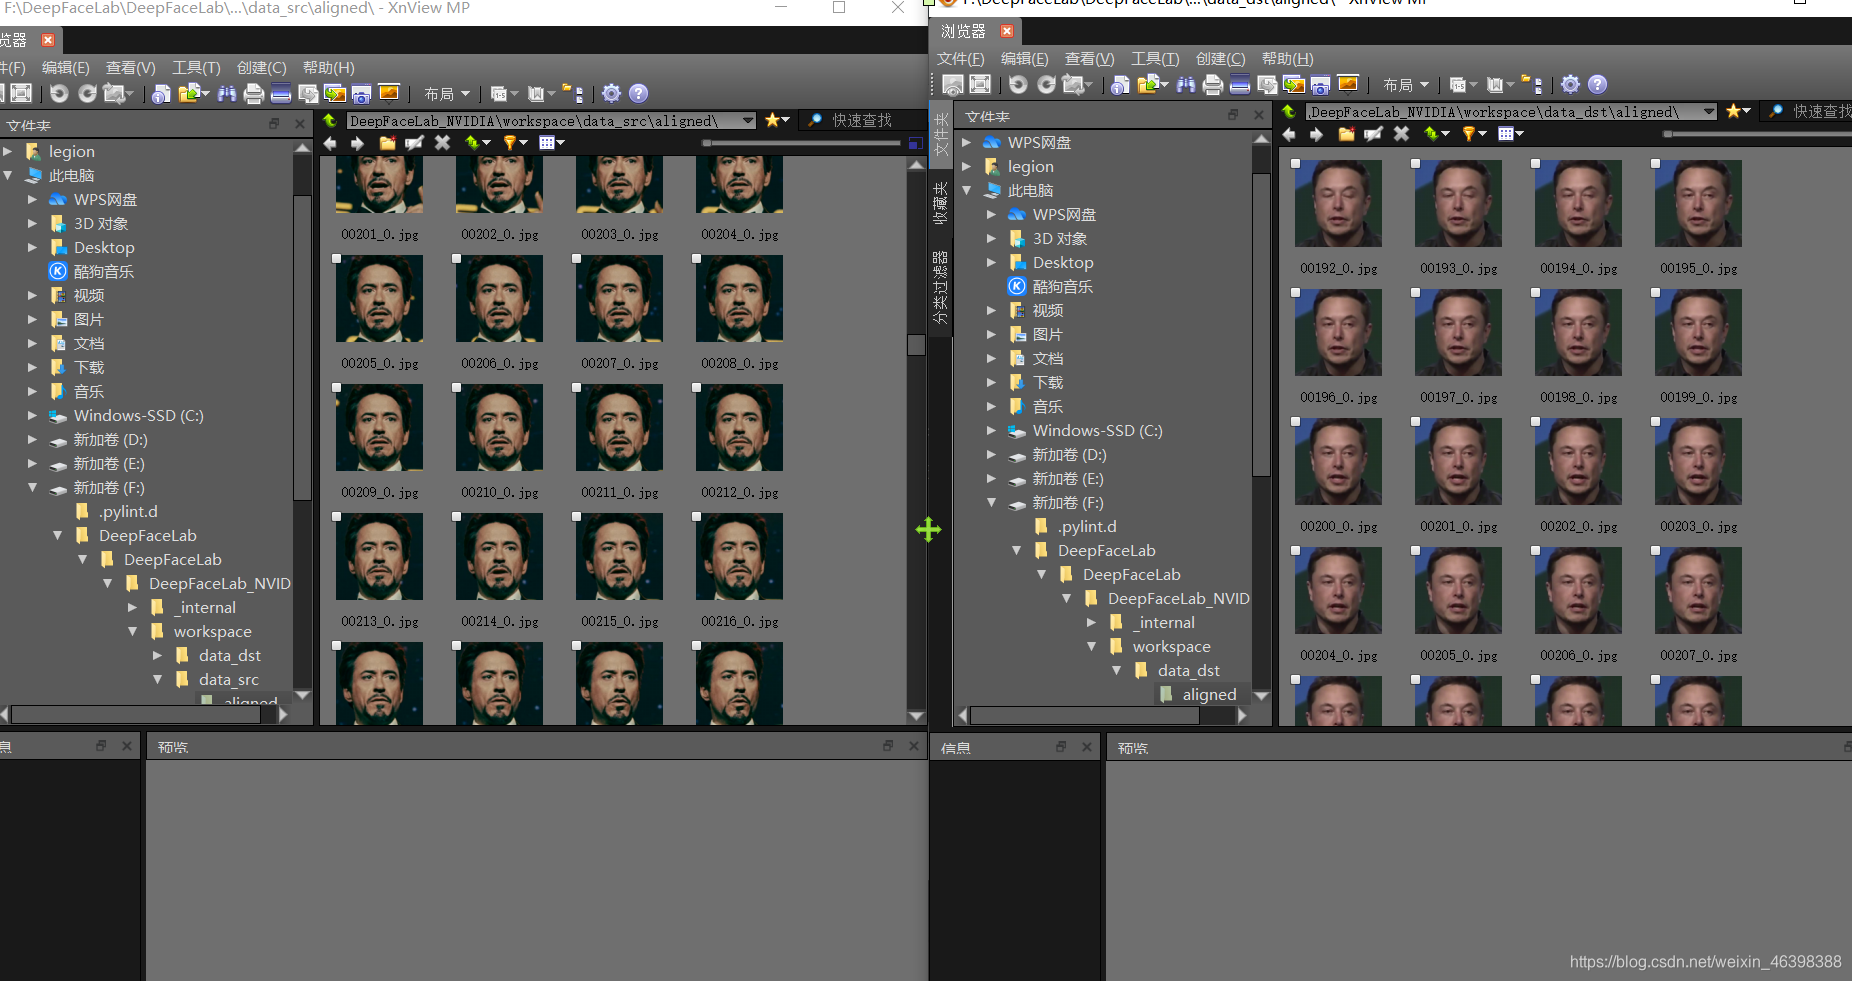Open favorites star dropdown in left browser

point(778,120)
